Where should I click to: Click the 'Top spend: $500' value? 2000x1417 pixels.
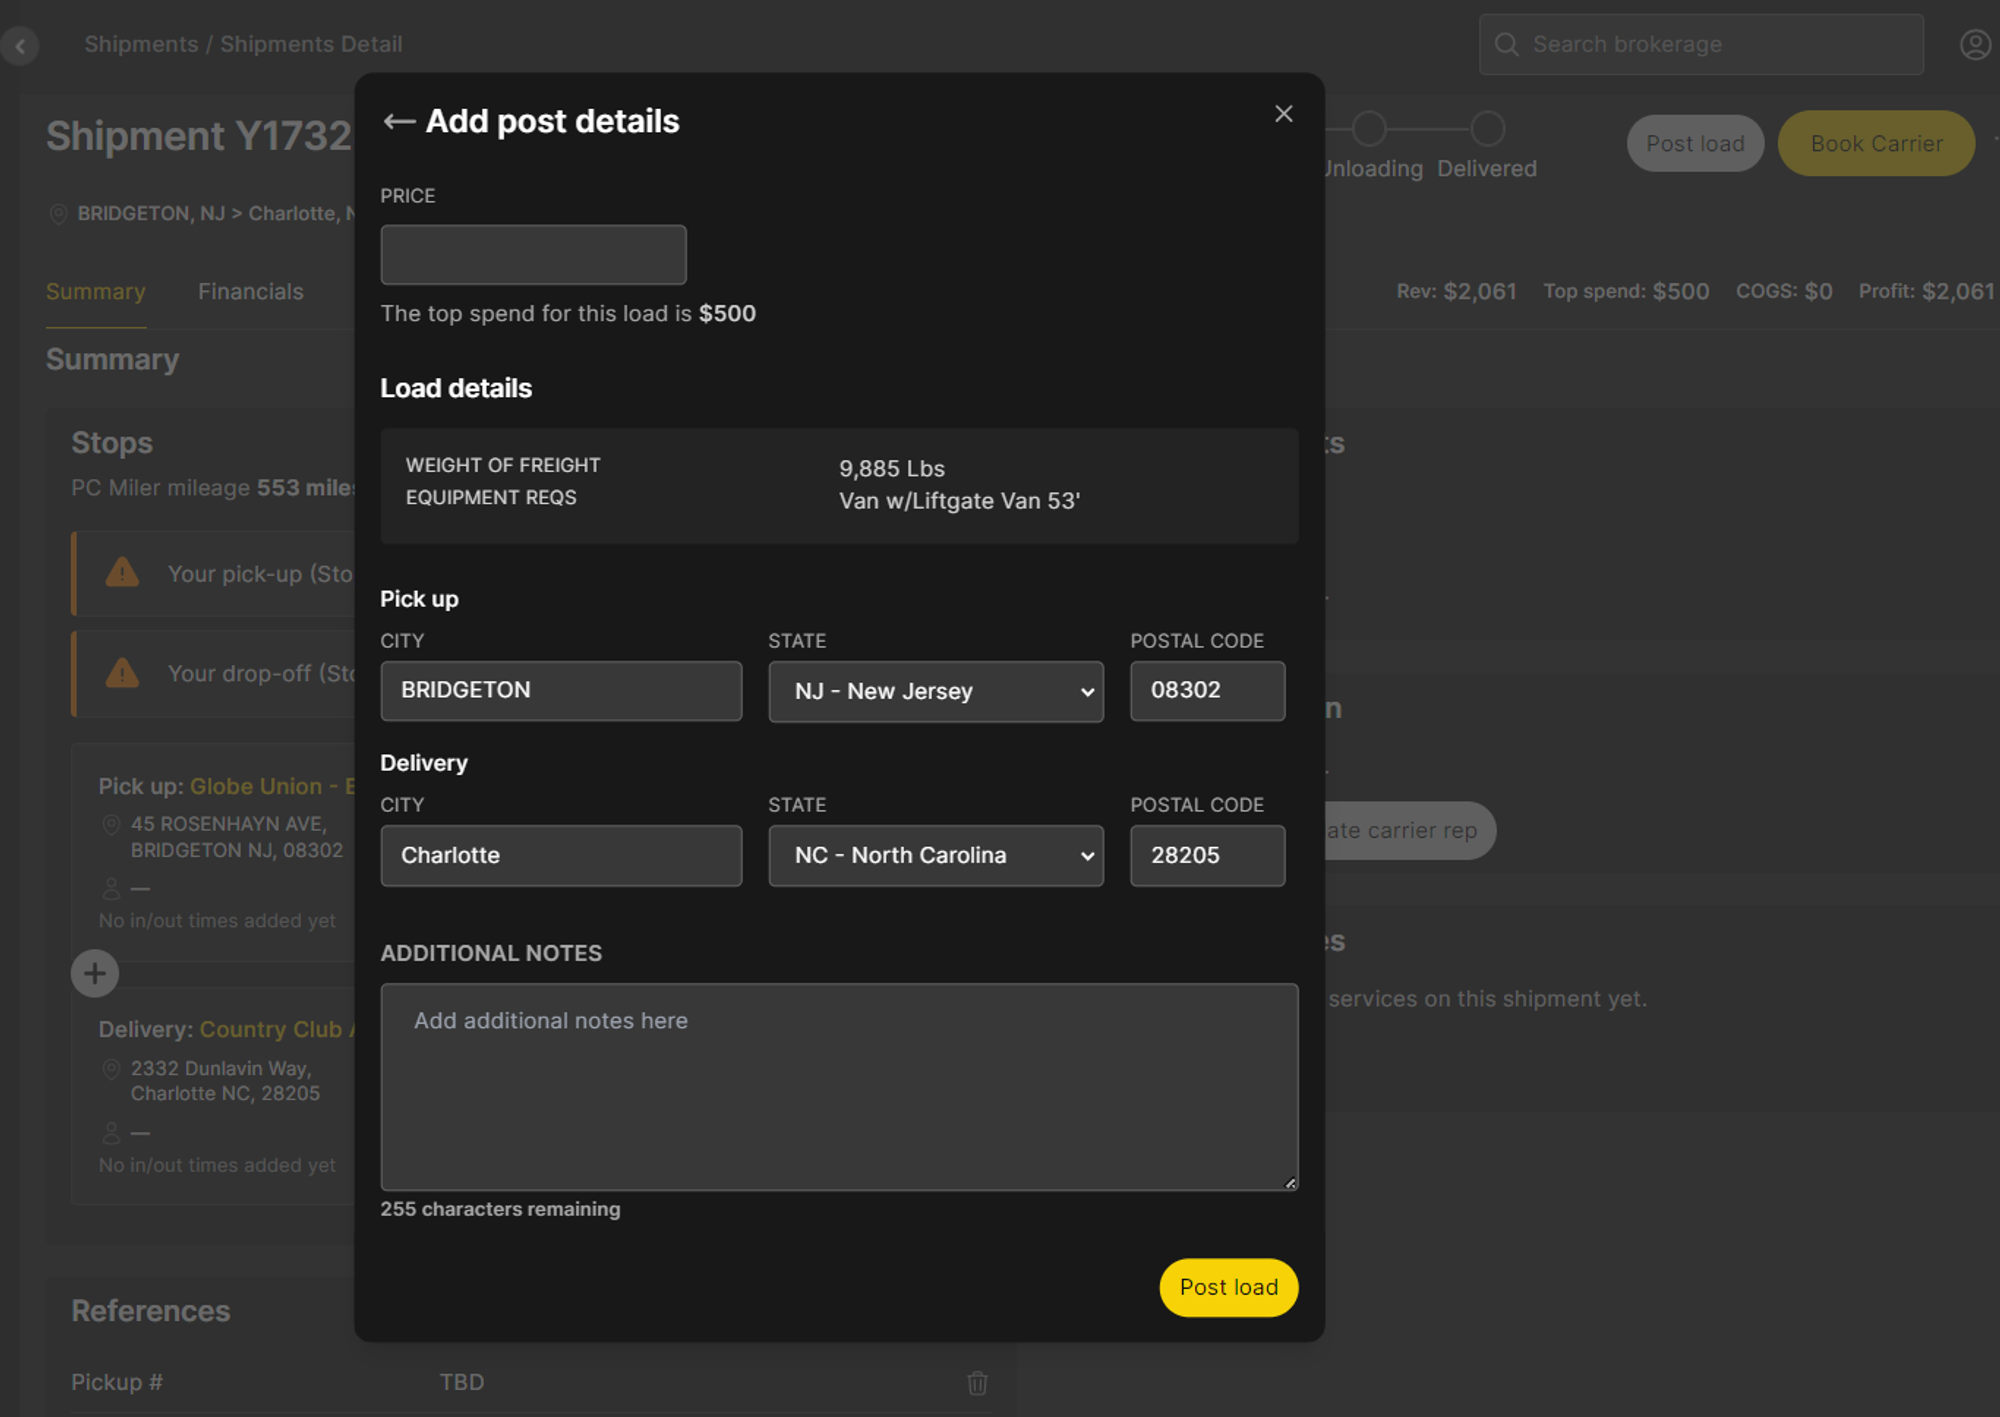pos(1626,292)
